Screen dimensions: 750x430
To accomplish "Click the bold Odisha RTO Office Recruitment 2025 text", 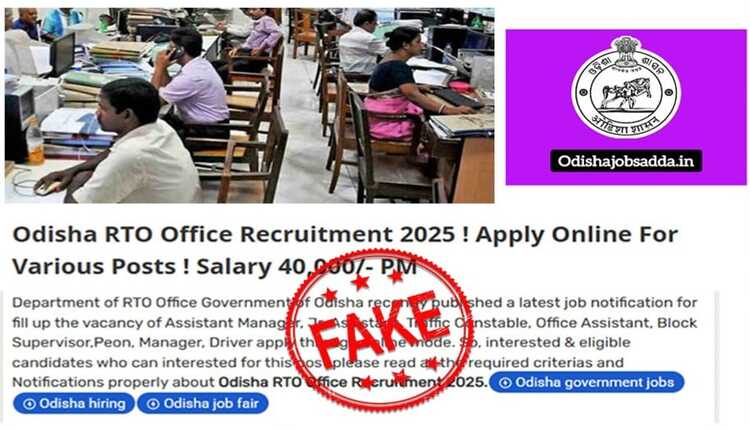I will [x=353, y=382].
